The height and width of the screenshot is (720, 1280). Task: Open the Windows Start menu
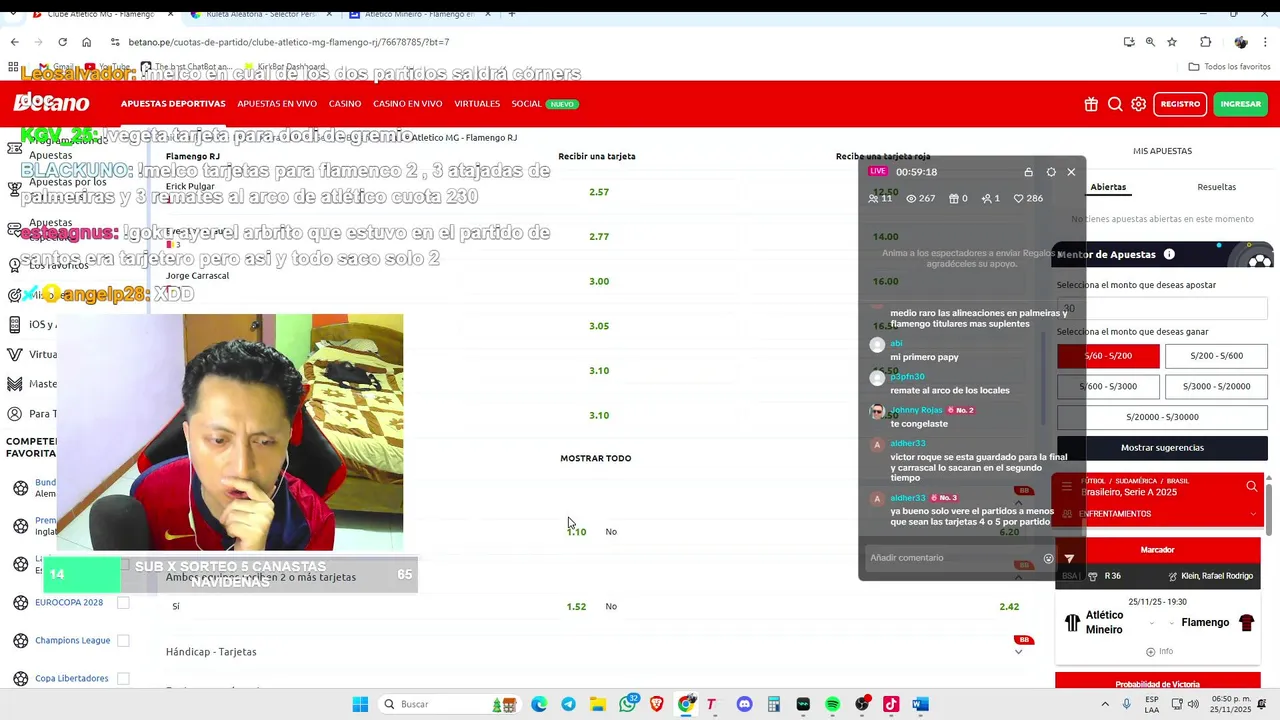[360, 704]
